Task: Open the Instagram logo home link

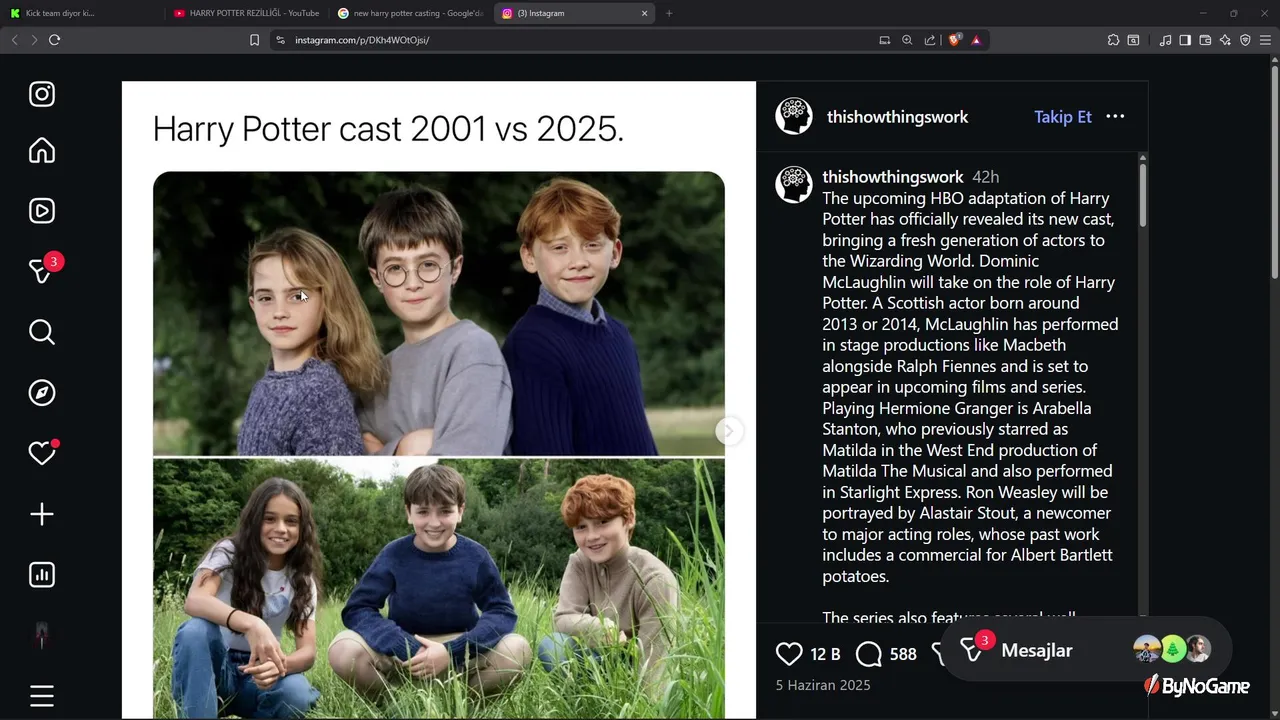Action: [x=42, y=94]
